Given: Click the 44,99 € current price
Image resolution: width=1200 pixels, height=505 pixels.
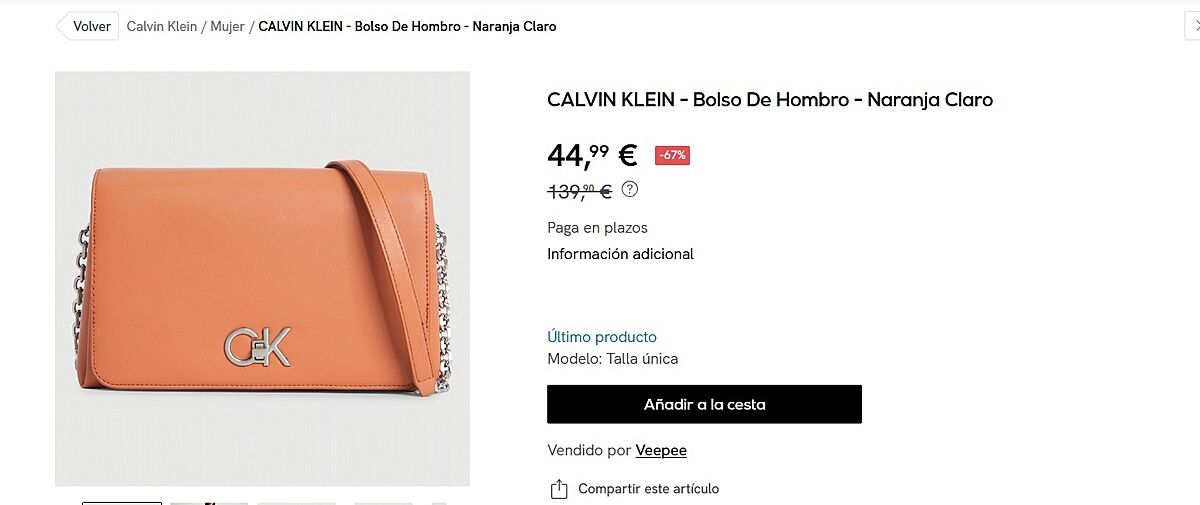Looking at the screenshot, I should coord(592,156).
